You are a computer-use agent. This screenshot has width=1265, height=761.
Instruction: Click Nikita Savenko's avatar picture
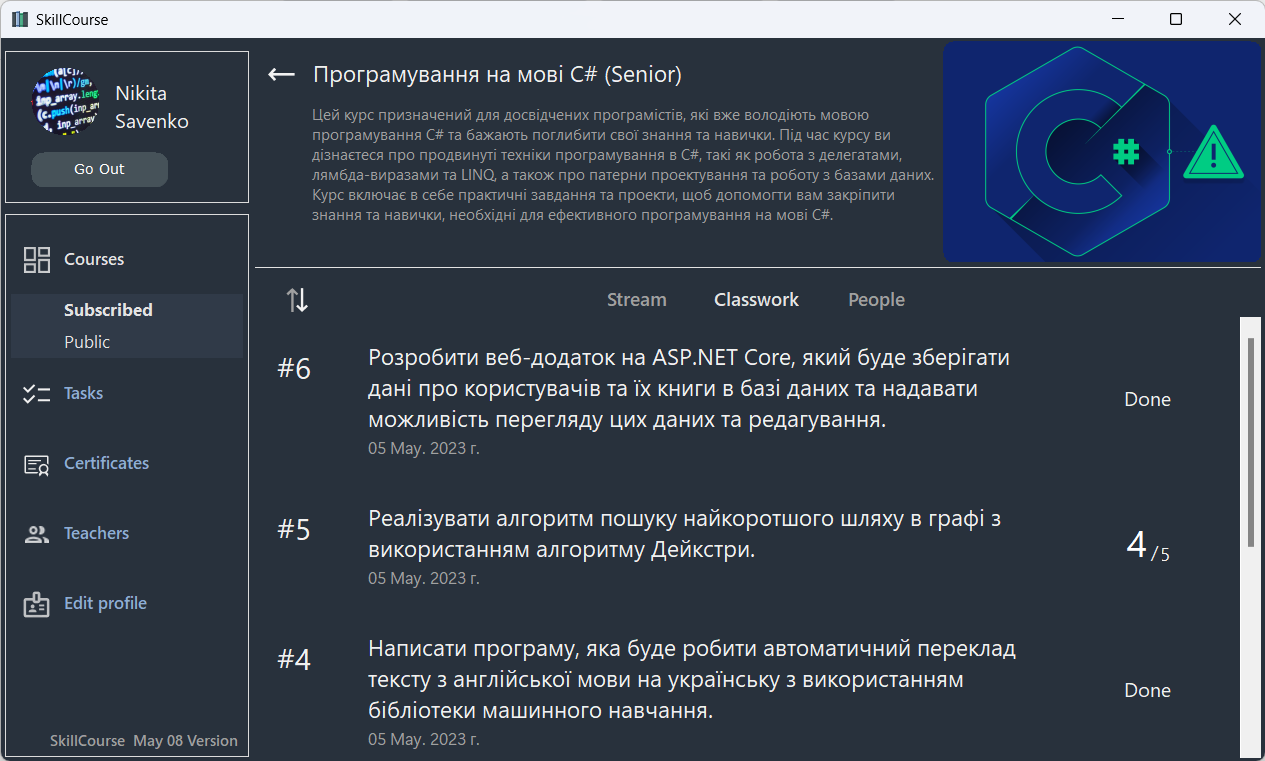tap(66, 101)
